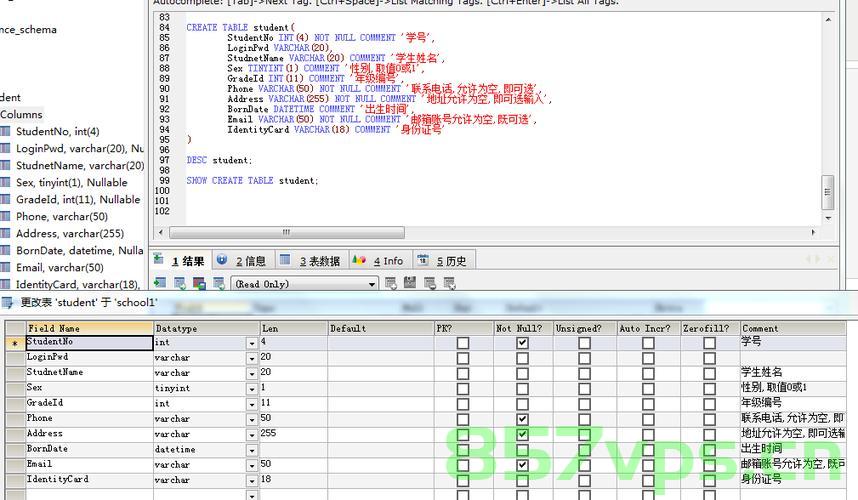This screenshot has width=858, height=500.
Task: Click the red-blue result toolbar icon
Action: click(199, 283)
